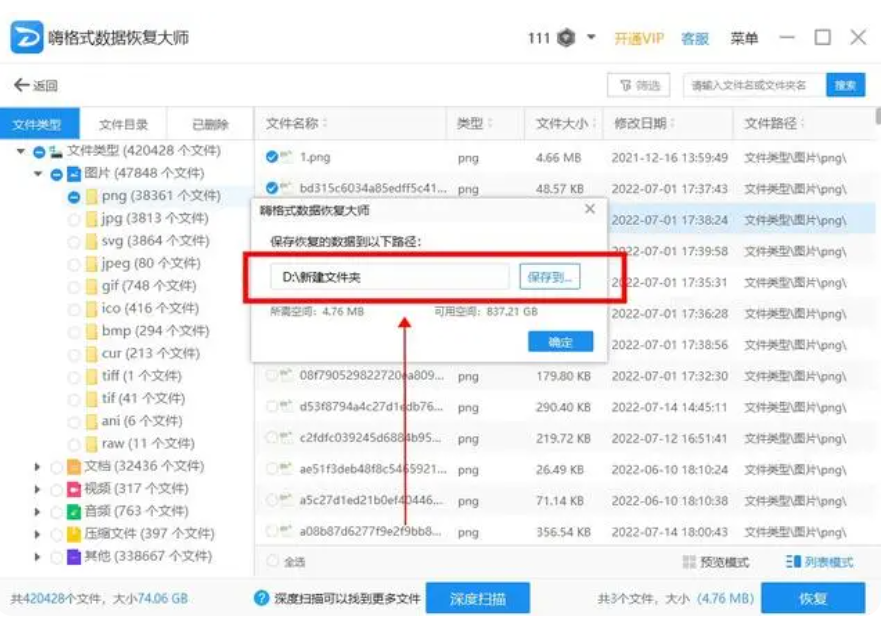
Task: Switch to 列表模式 list mode
Action: (x=820, y=562)
